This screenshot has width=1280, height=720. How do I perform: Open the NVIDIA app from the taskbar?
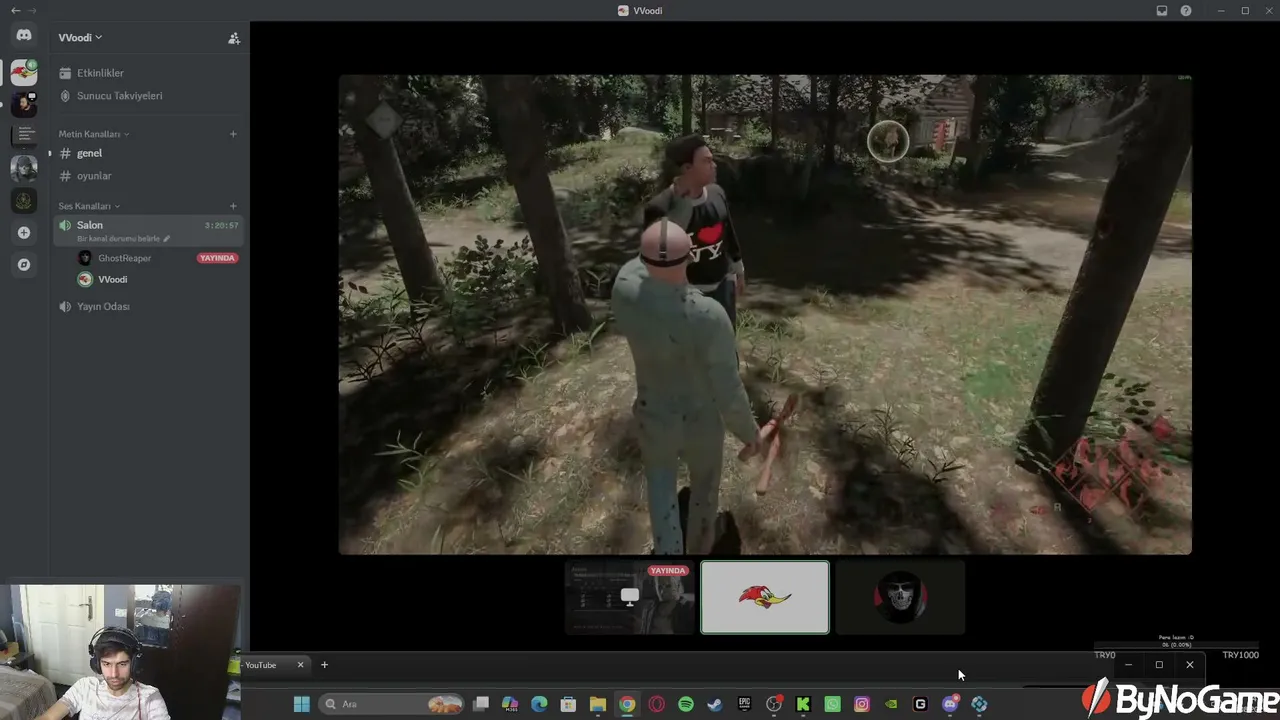[891, 704]
